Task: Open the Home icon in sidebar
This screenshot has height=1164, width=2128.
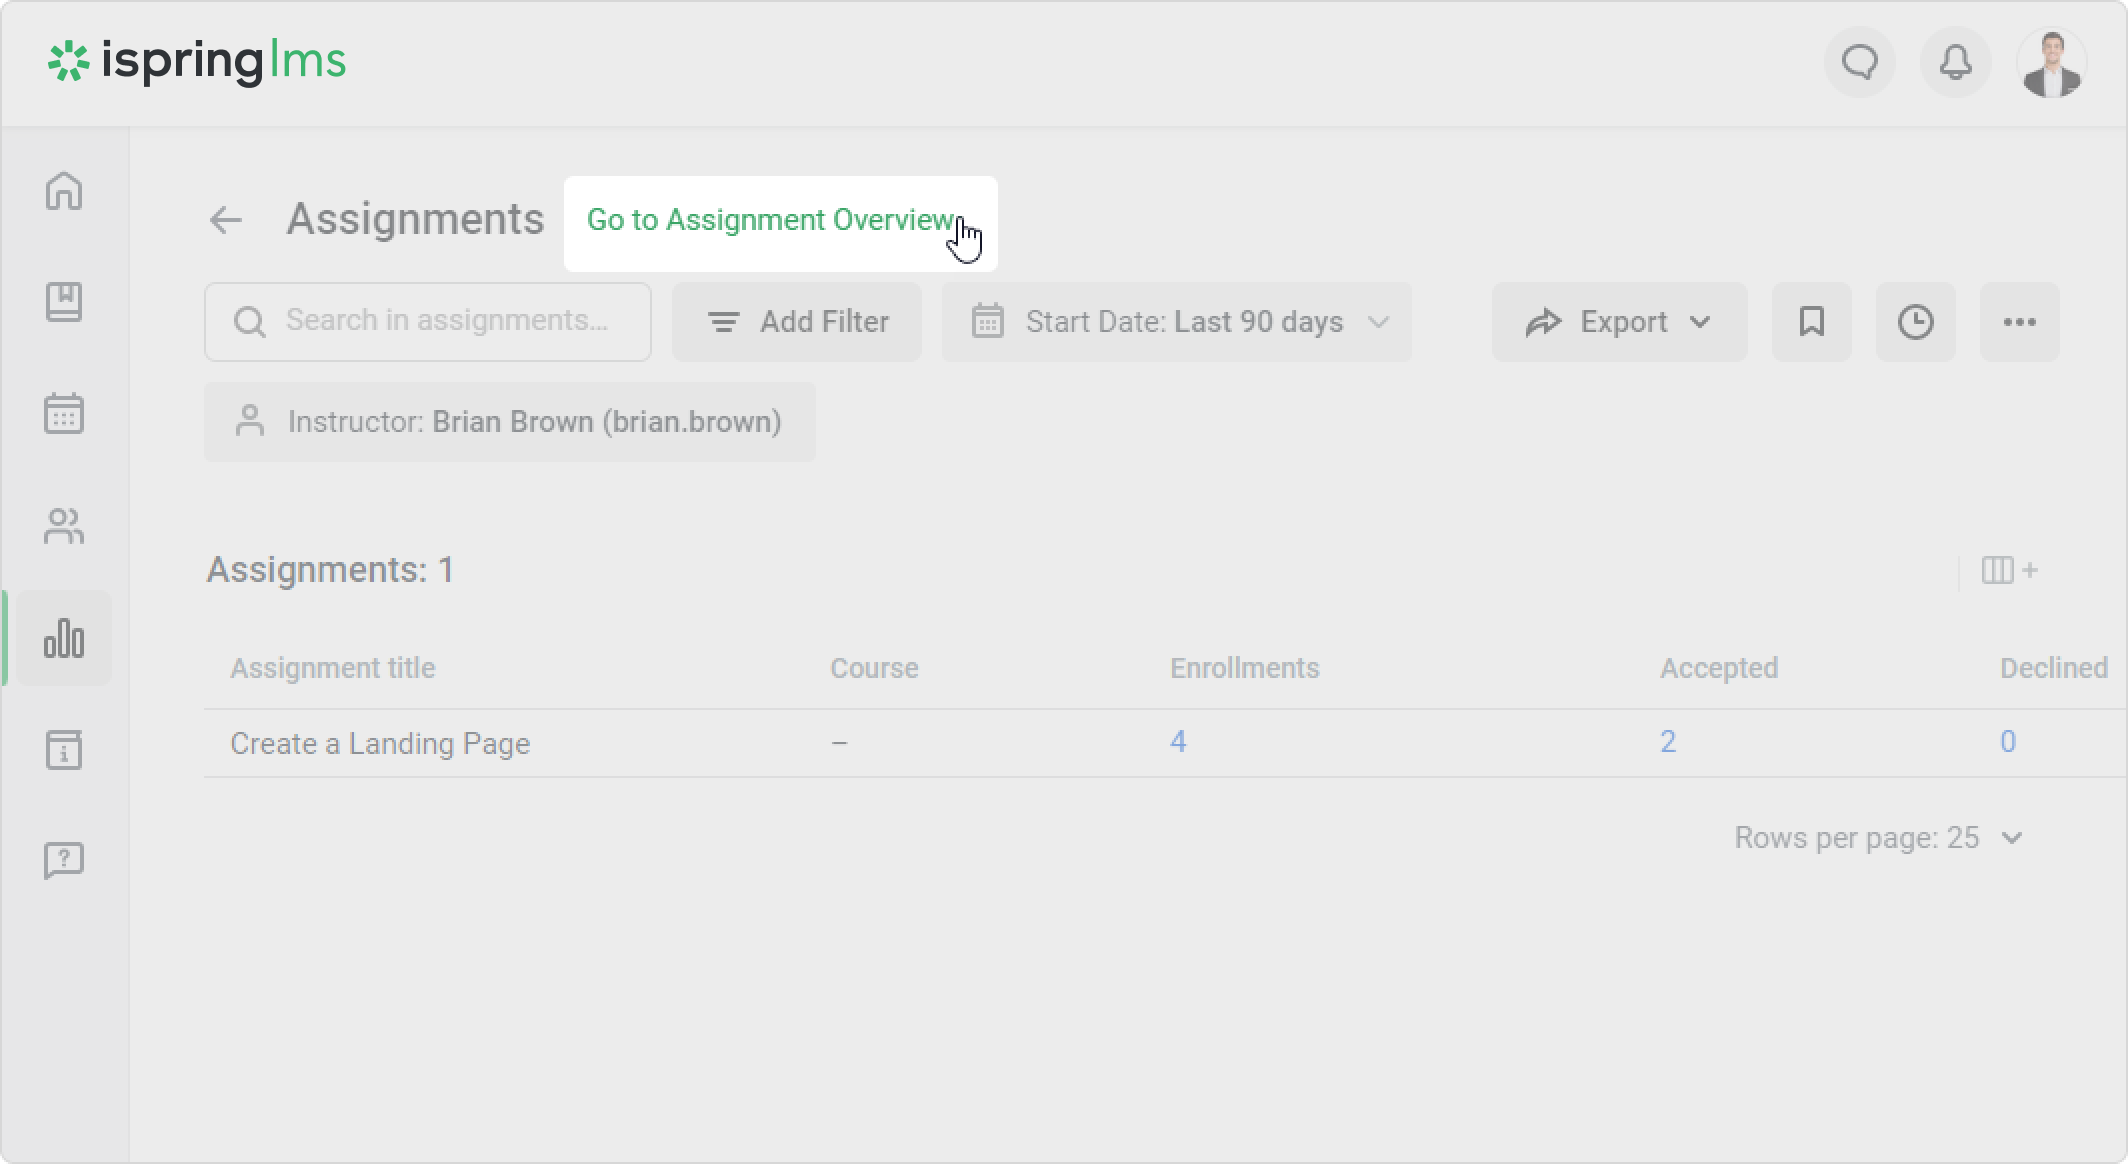Action: point(64,191)
